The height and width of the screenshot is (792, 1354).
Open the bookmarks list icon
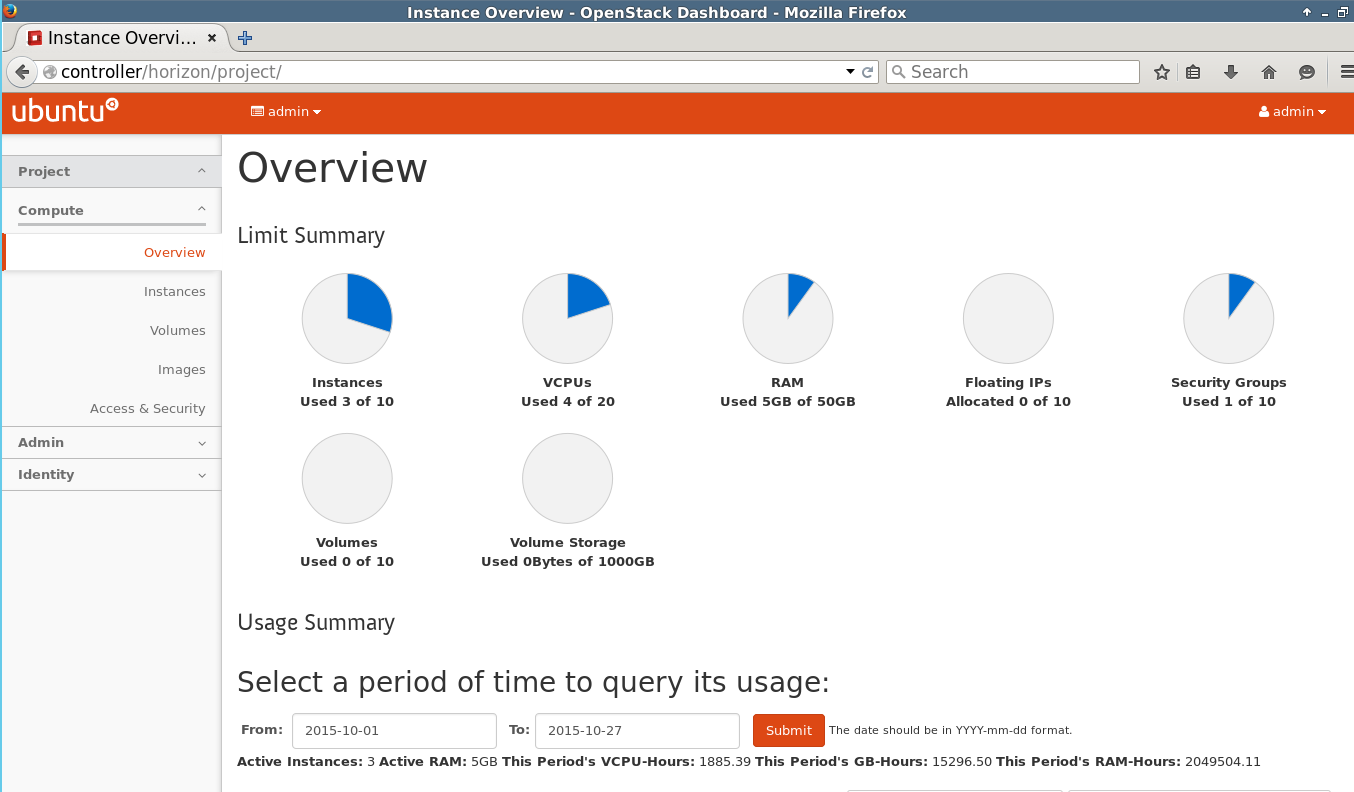(x=1193, y=72)
